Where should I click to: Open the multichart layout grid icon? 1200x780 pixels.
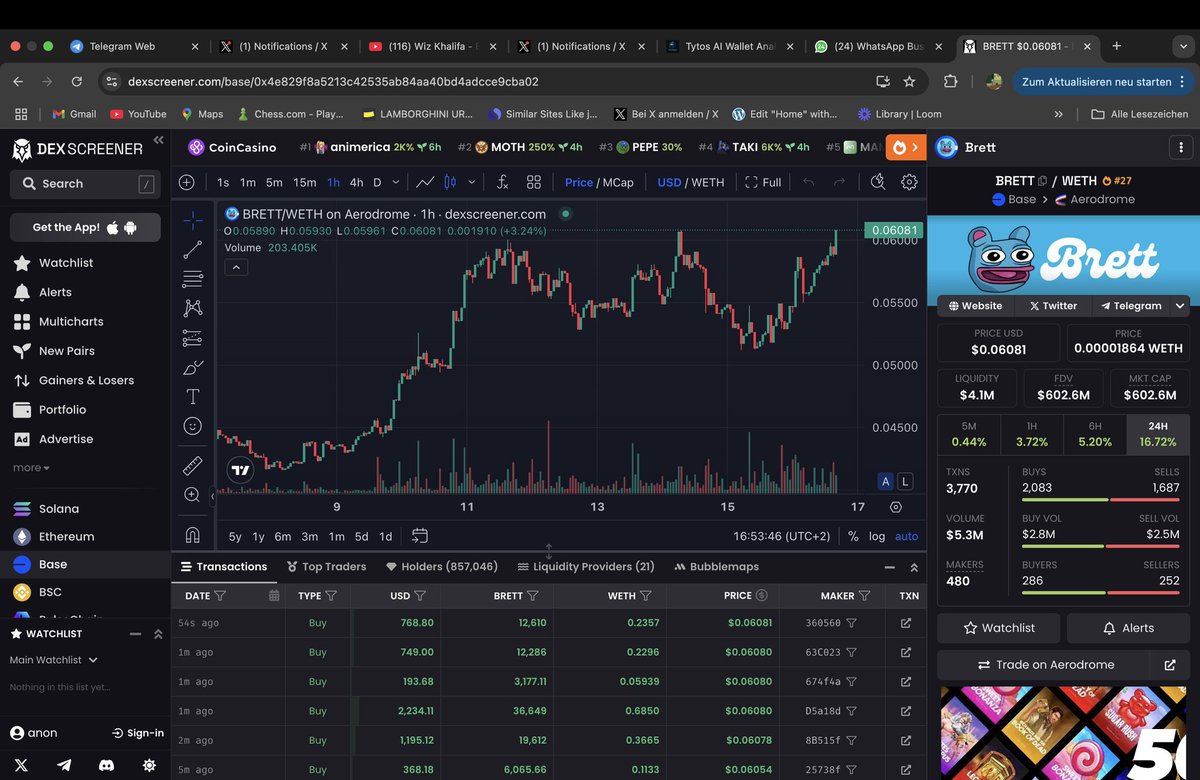pos(534,182)
